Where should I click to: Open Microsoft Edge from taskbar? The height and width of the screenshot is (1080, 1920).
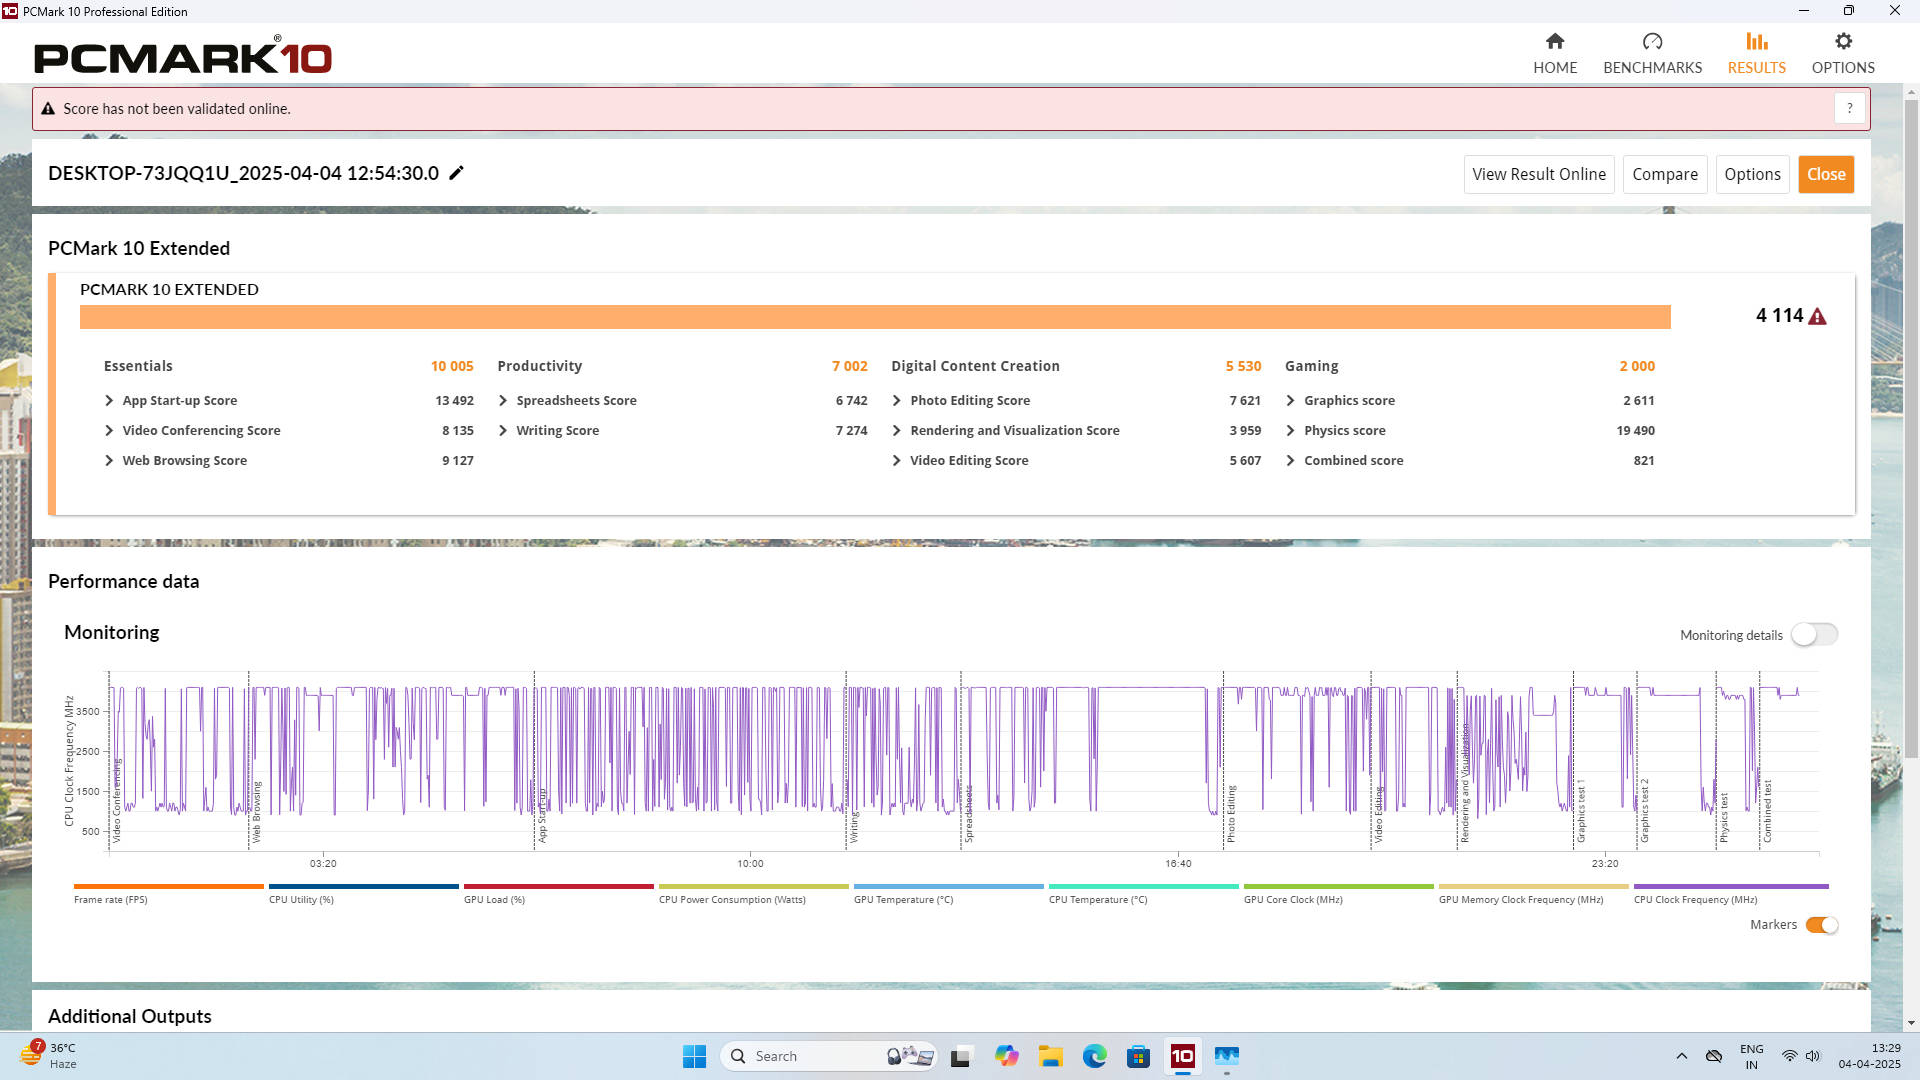click(x=1094, y=1056)
